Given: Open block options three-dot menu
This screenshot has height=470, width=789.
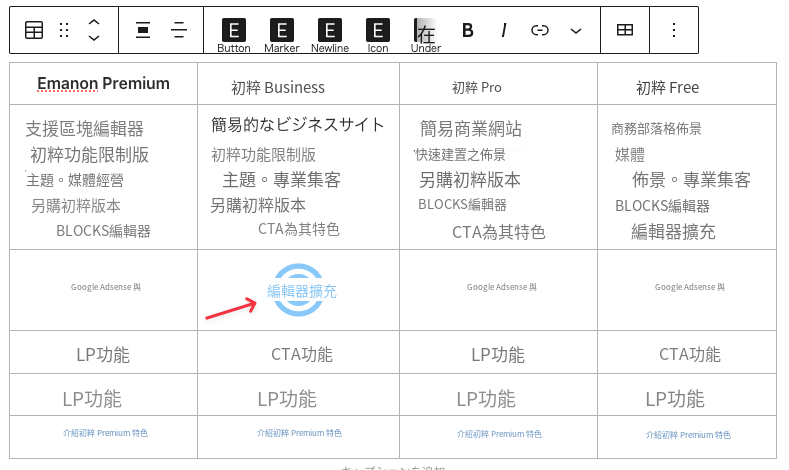Looking at the screenshot, I should pos(674,30).
